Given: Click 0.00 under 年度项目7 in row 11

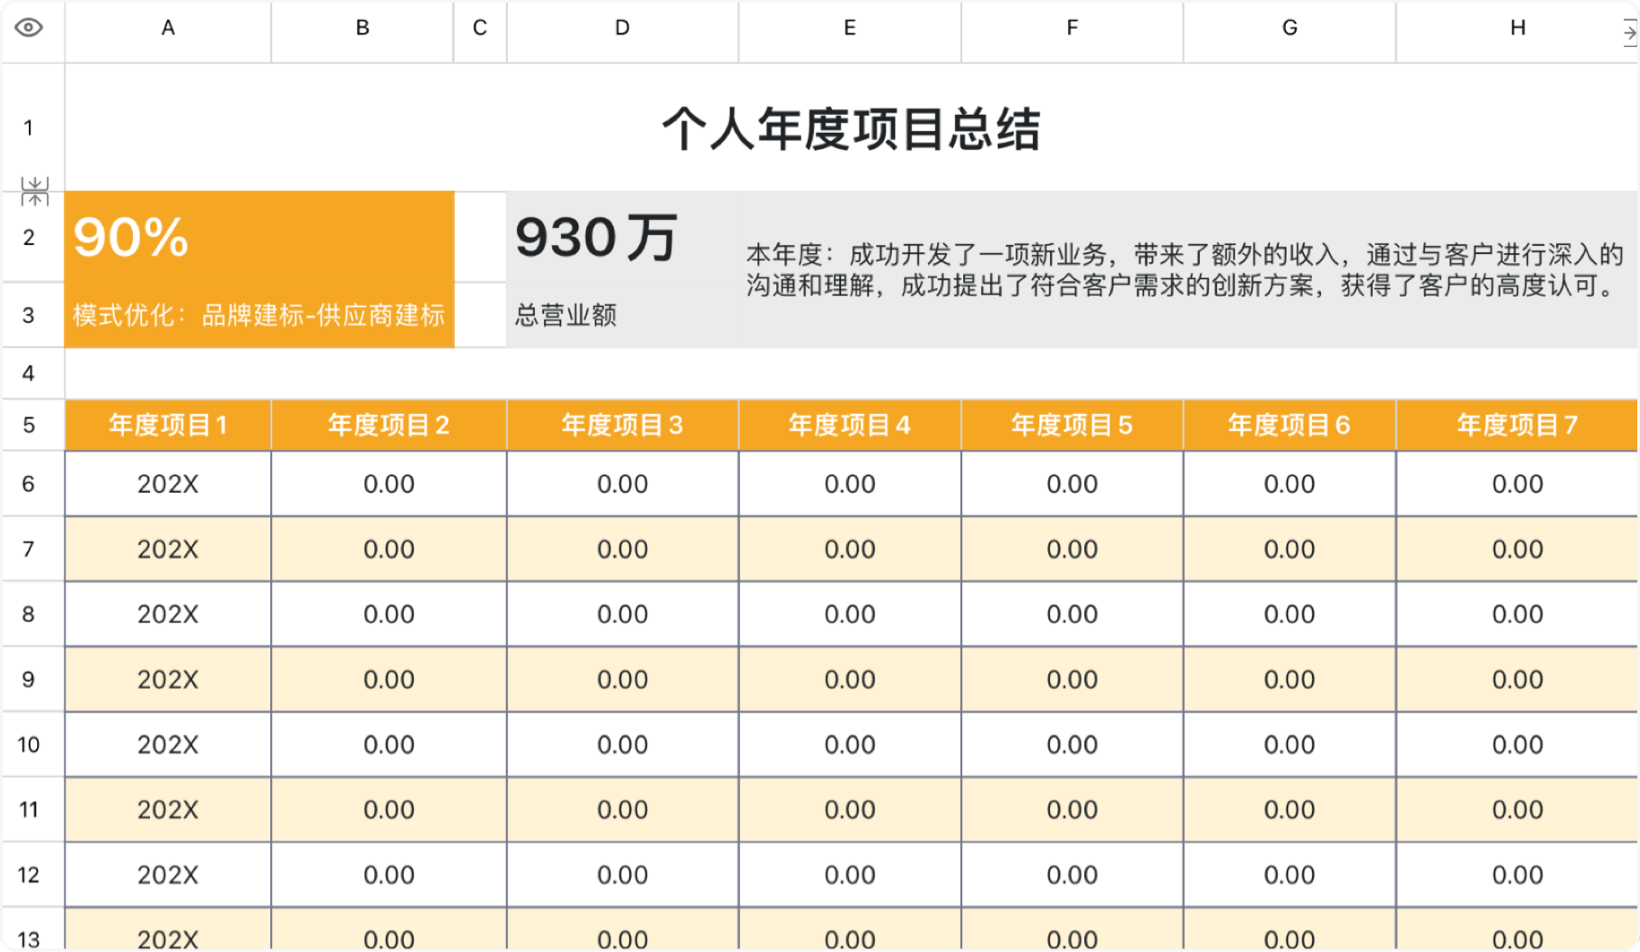Looking at the screenshot, I should [x=1517, y=810].
